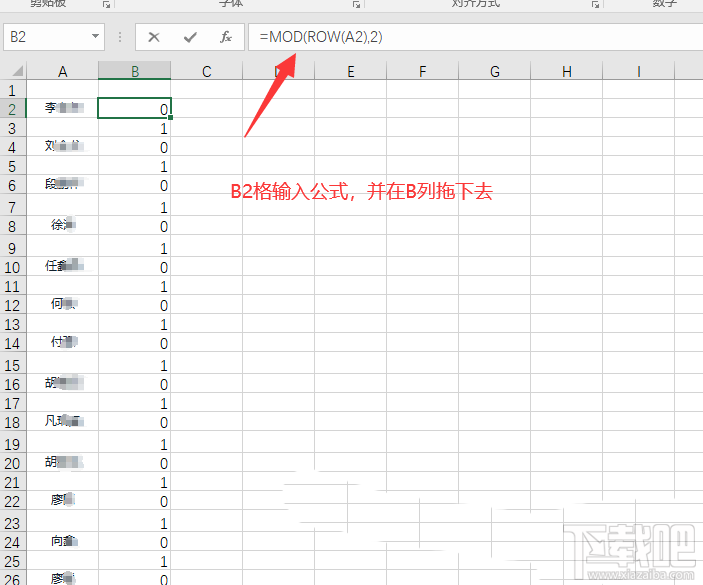
Task: Click cell A20 name starting with 胡
Action: point(62,463)
